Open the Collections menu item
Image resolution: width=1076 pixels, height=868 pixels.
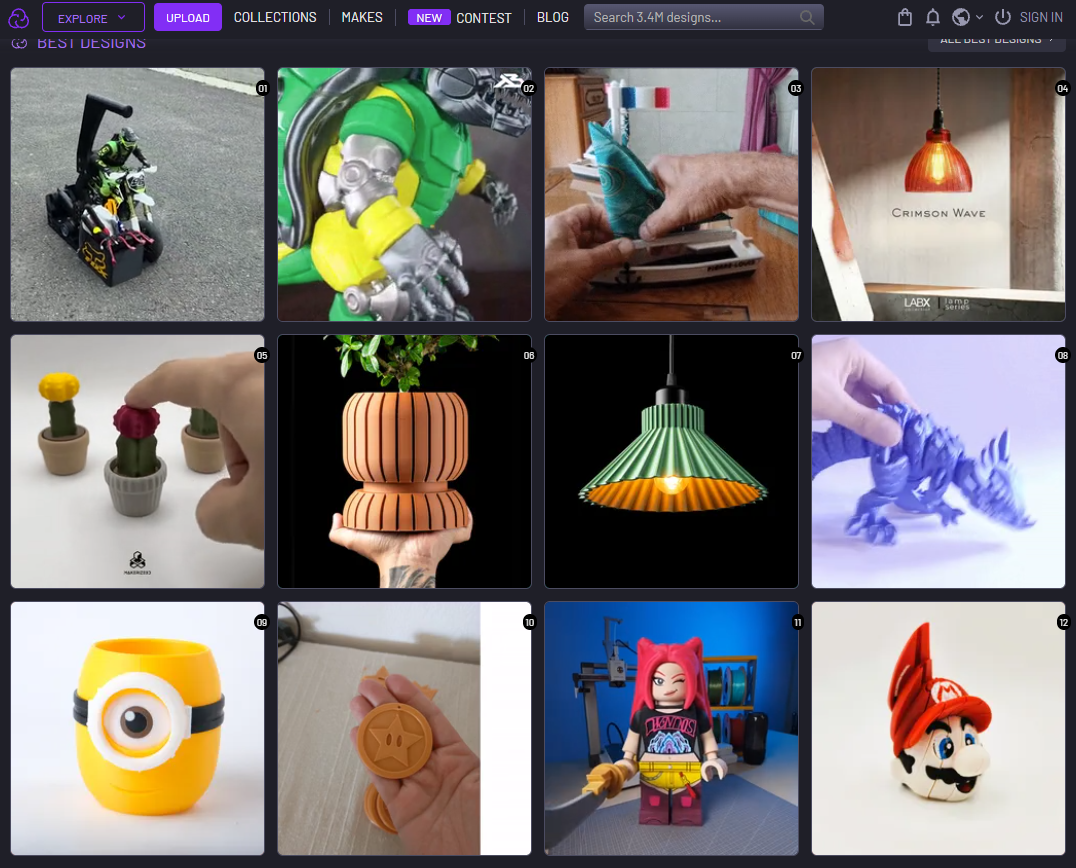(x=275, y=17)
